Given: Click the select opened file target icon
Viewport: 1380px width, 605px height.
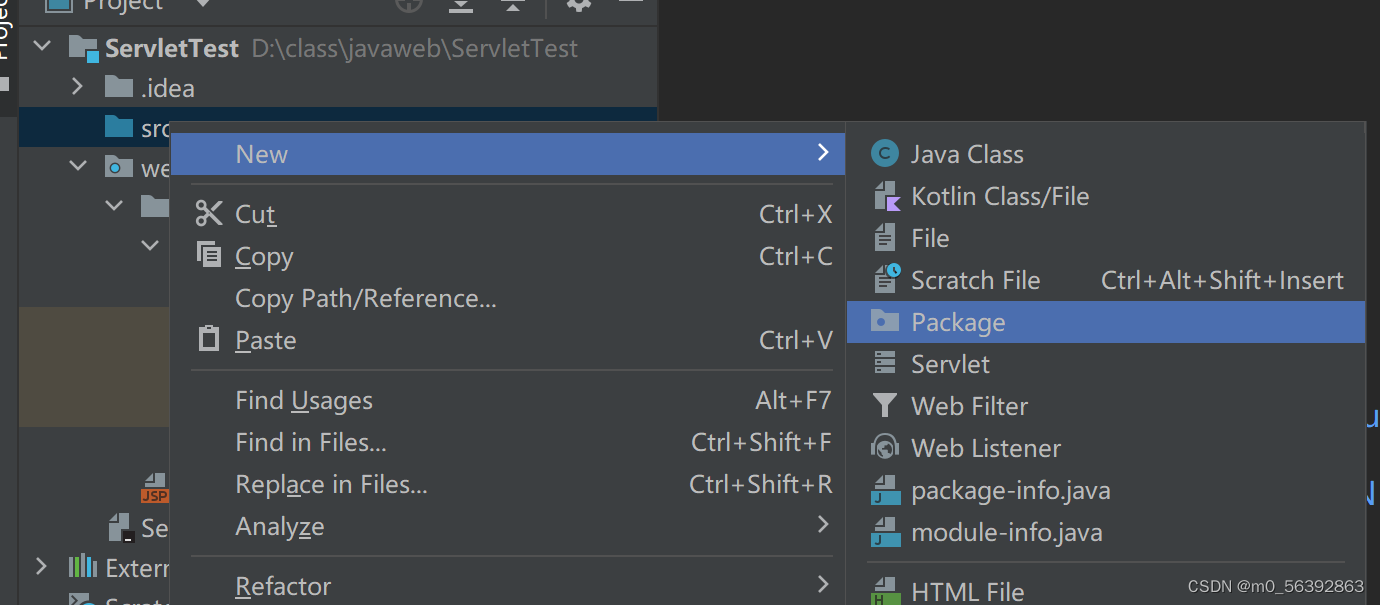Looking at the screenshot, I should click(409, 4).
